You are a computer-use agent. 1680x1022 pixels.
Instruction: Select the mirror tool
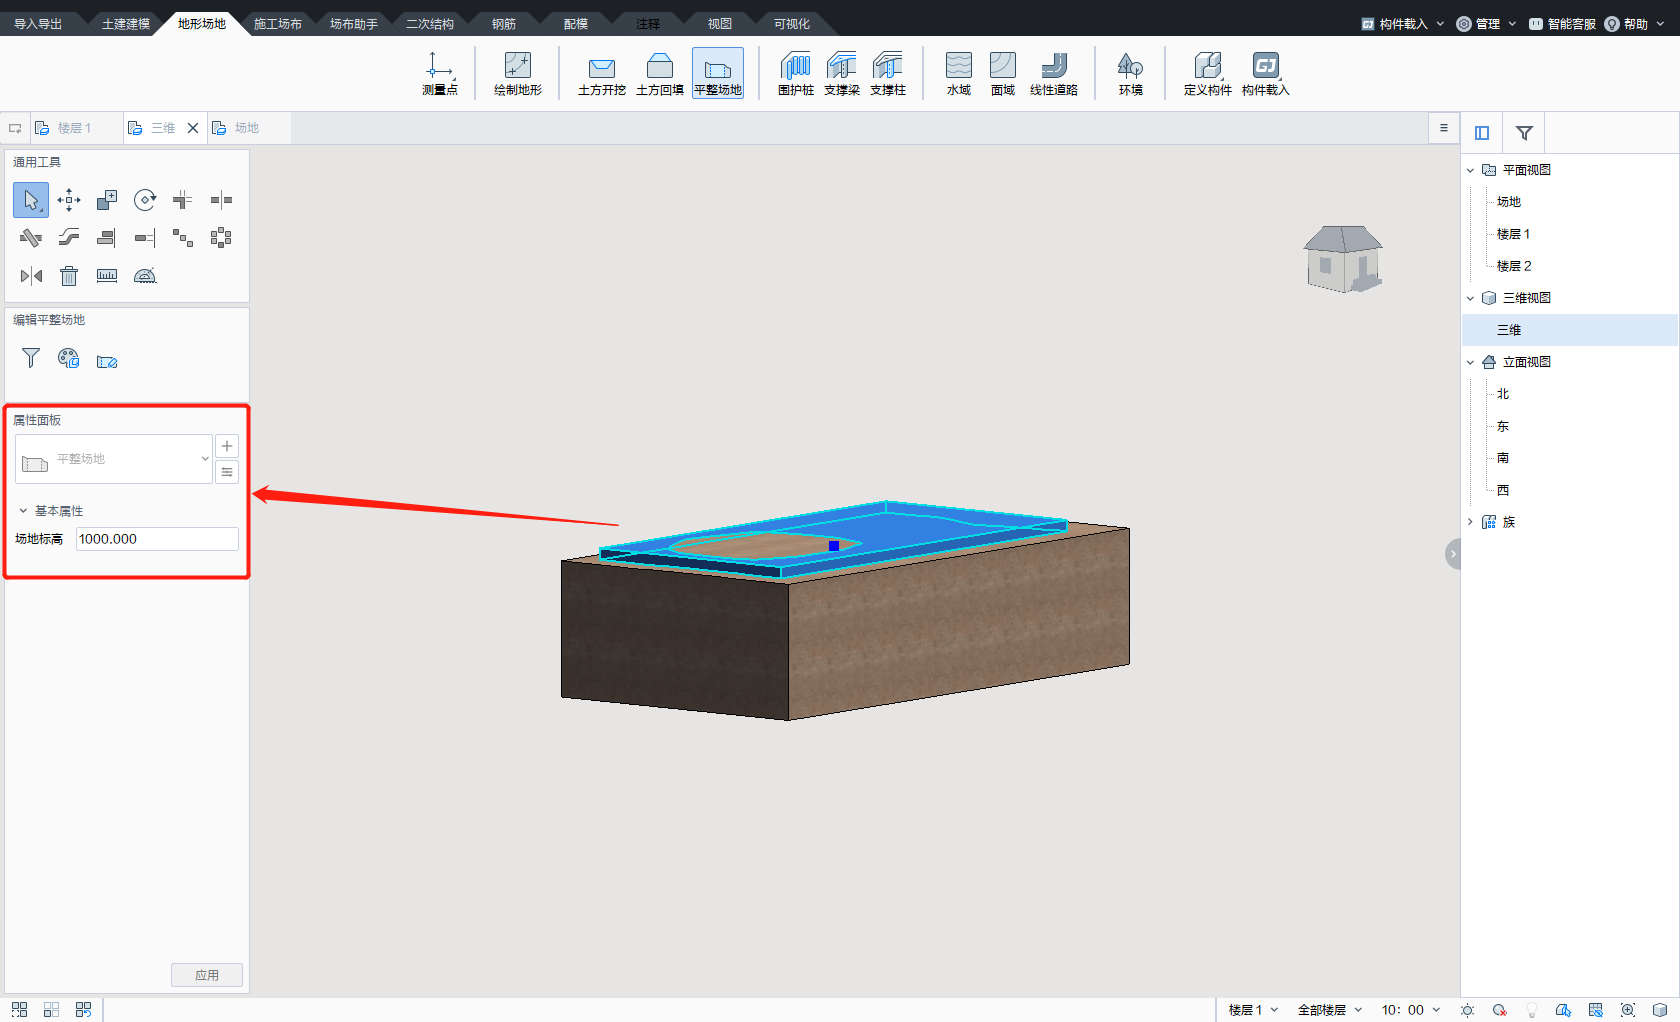pos(31,276)
